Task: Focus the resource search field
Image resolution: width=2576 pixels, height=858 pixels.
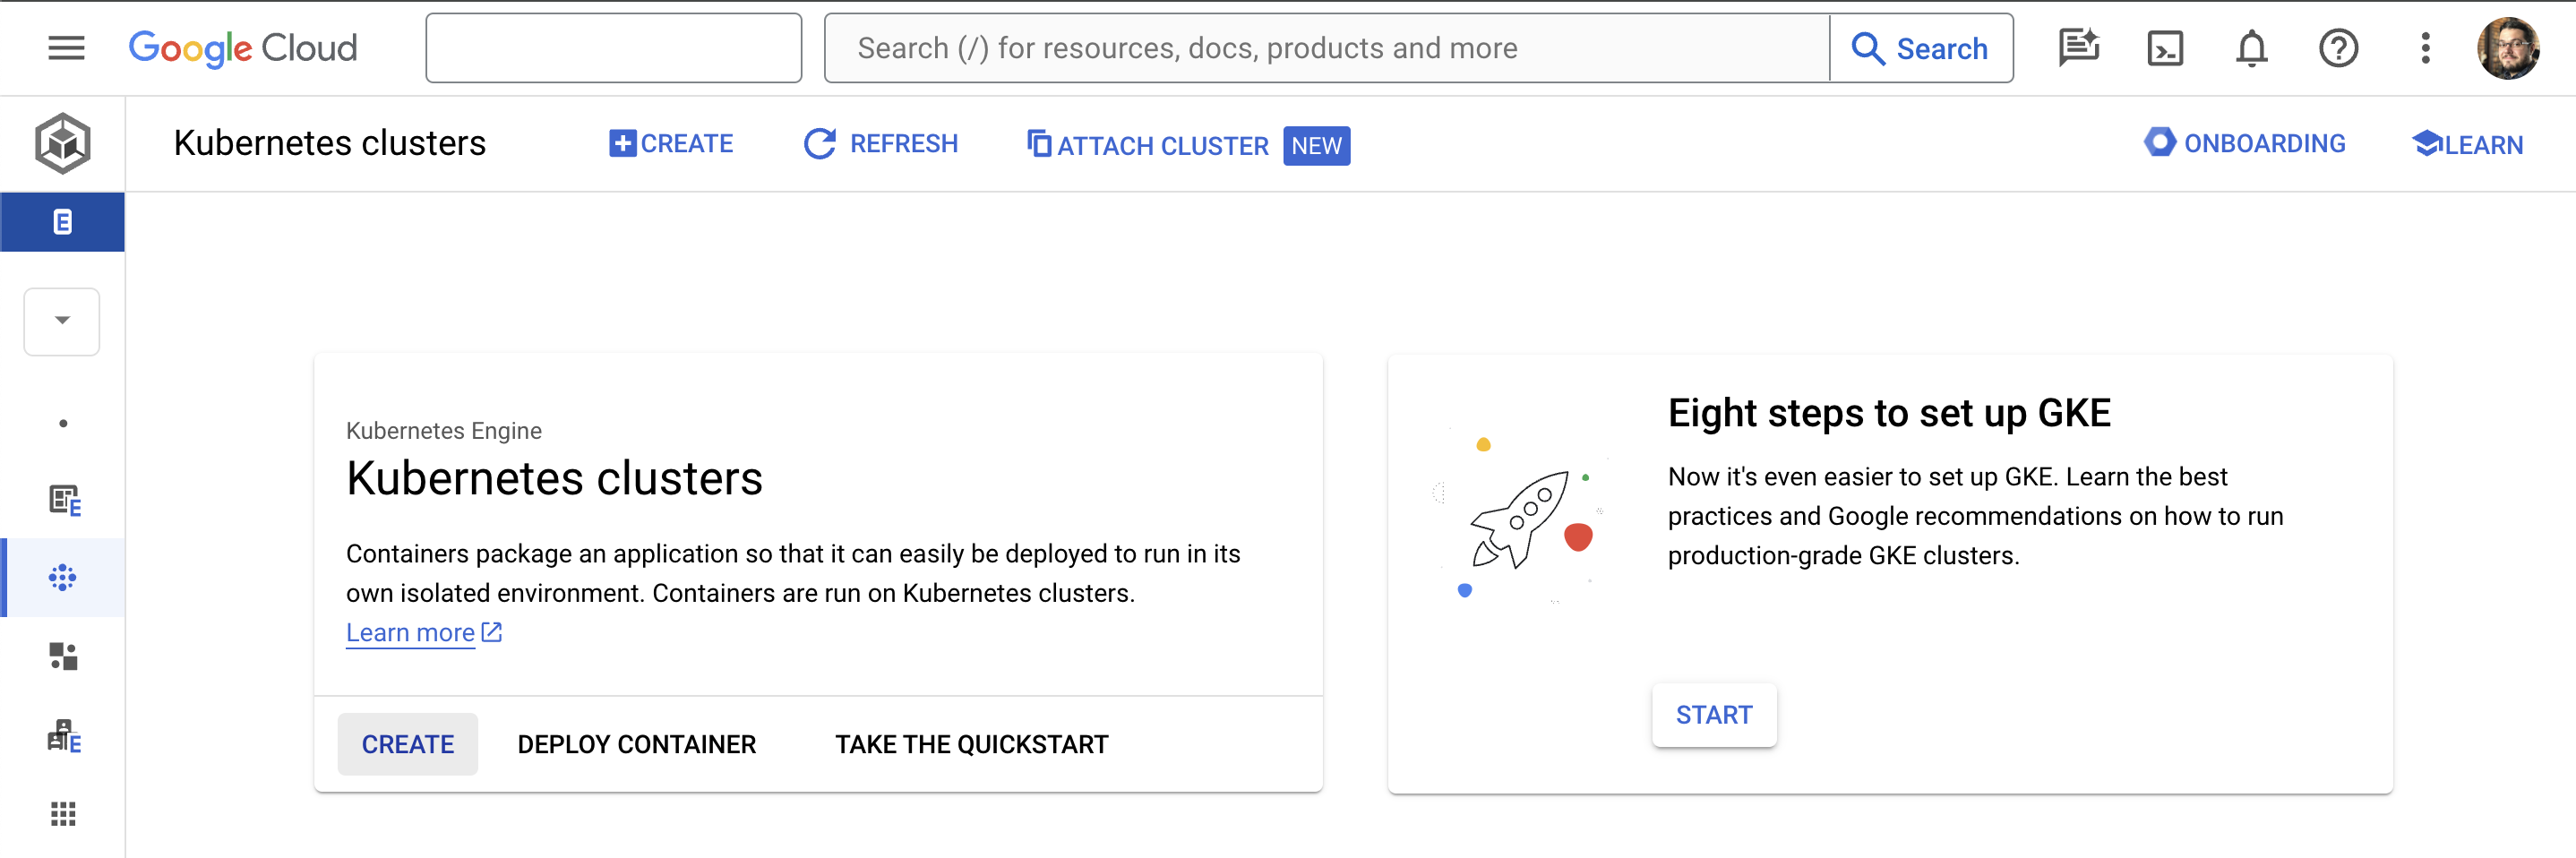Action: (1326, 48)
